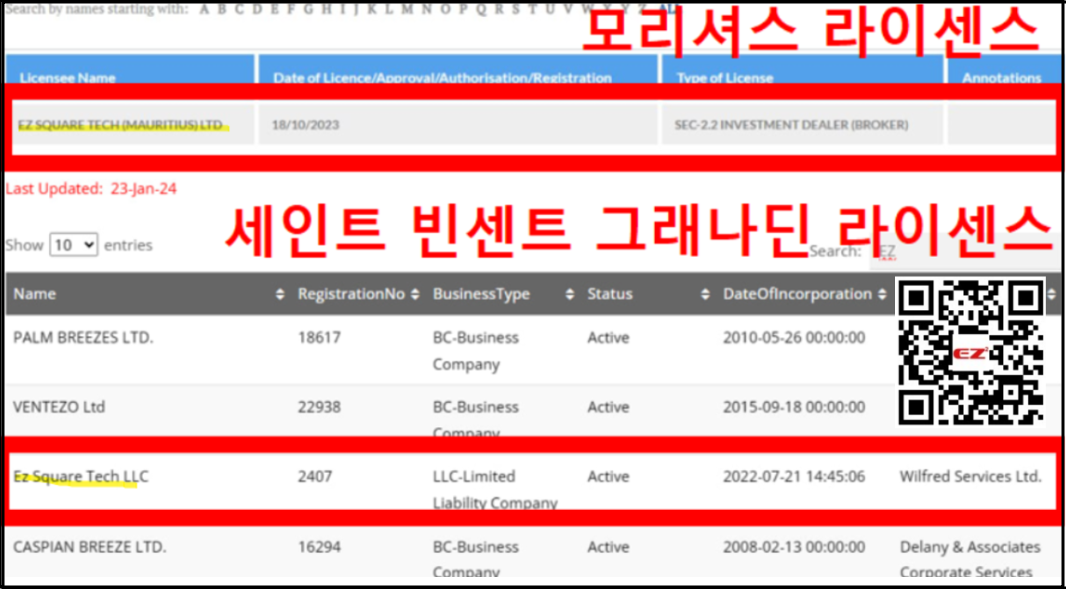Click date 2008-02-13 00:00:00 cell

pos(794,547)
